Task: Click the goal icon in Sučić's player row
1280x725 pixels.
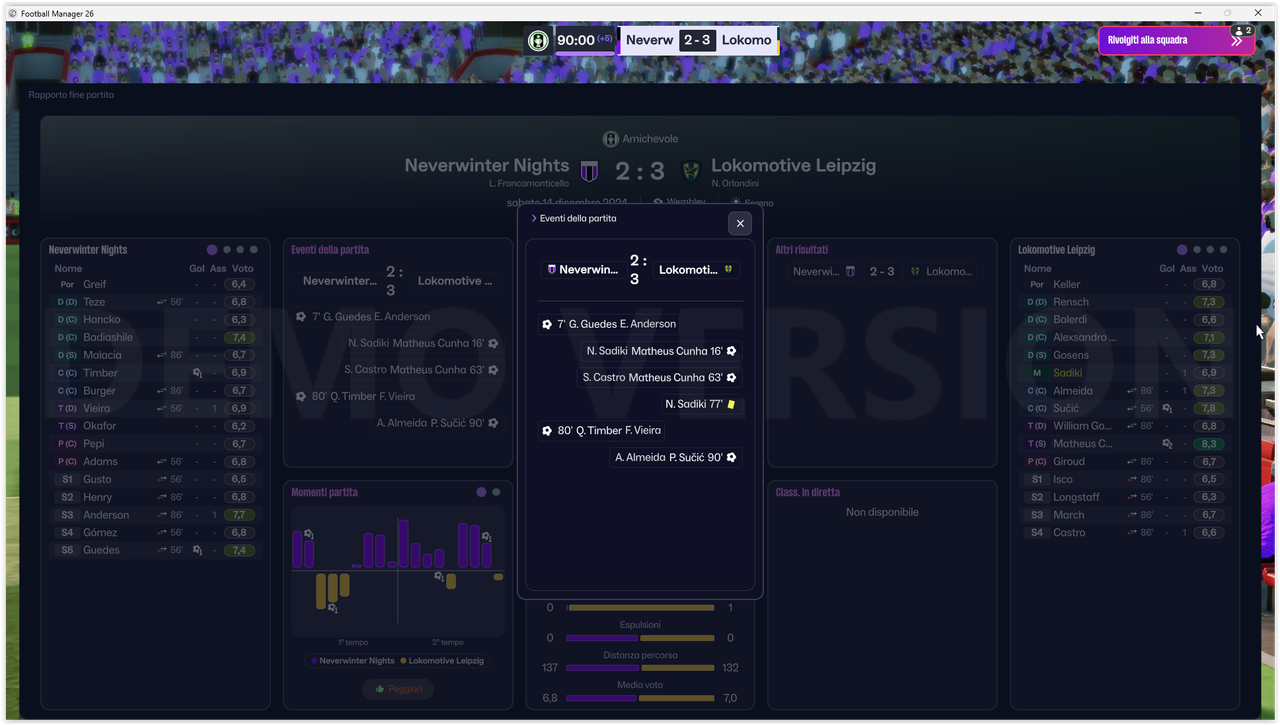Action: tap(1167, 409)
